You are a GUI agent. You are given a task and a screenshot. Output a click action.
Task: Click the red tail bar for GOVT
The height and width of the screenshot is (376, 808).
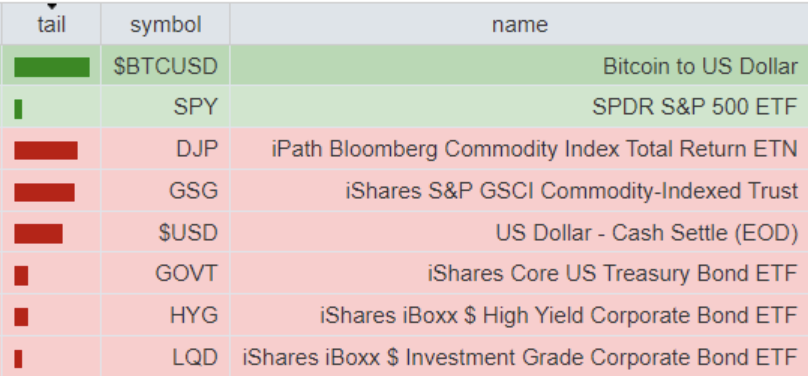click(21, 276)
